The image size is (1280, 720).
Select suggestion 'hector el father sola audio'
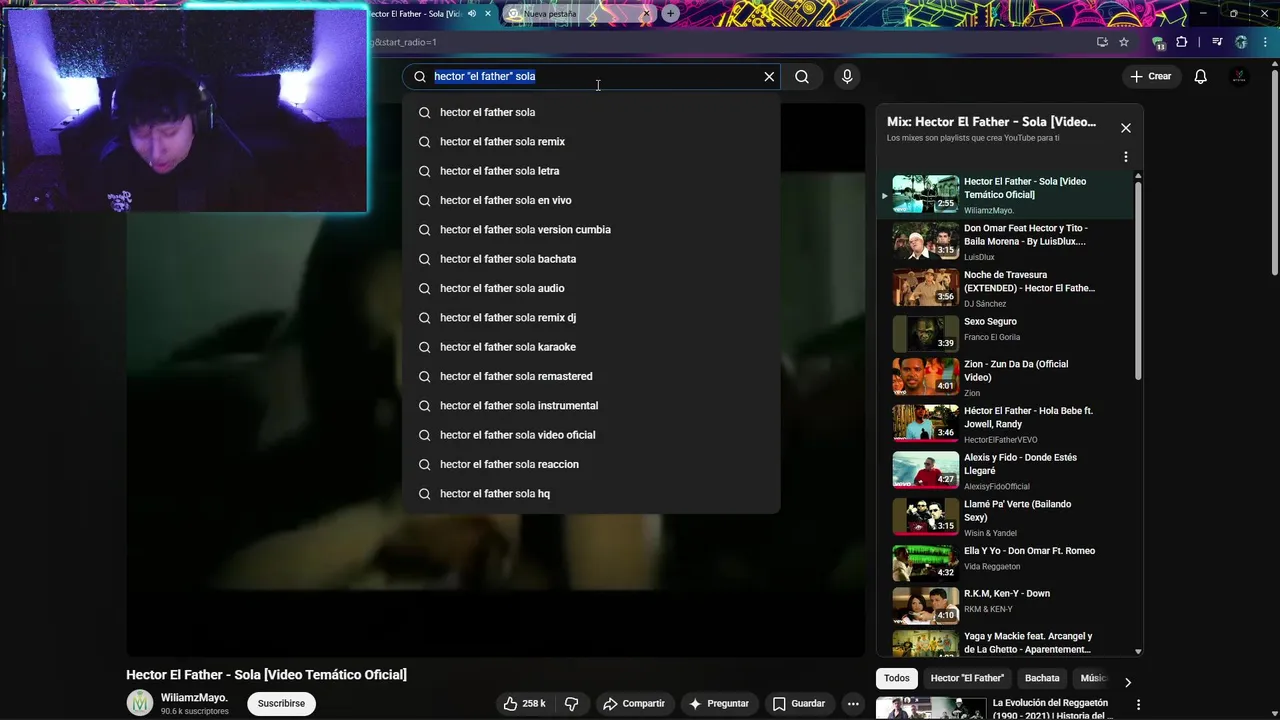pos(591,288)
